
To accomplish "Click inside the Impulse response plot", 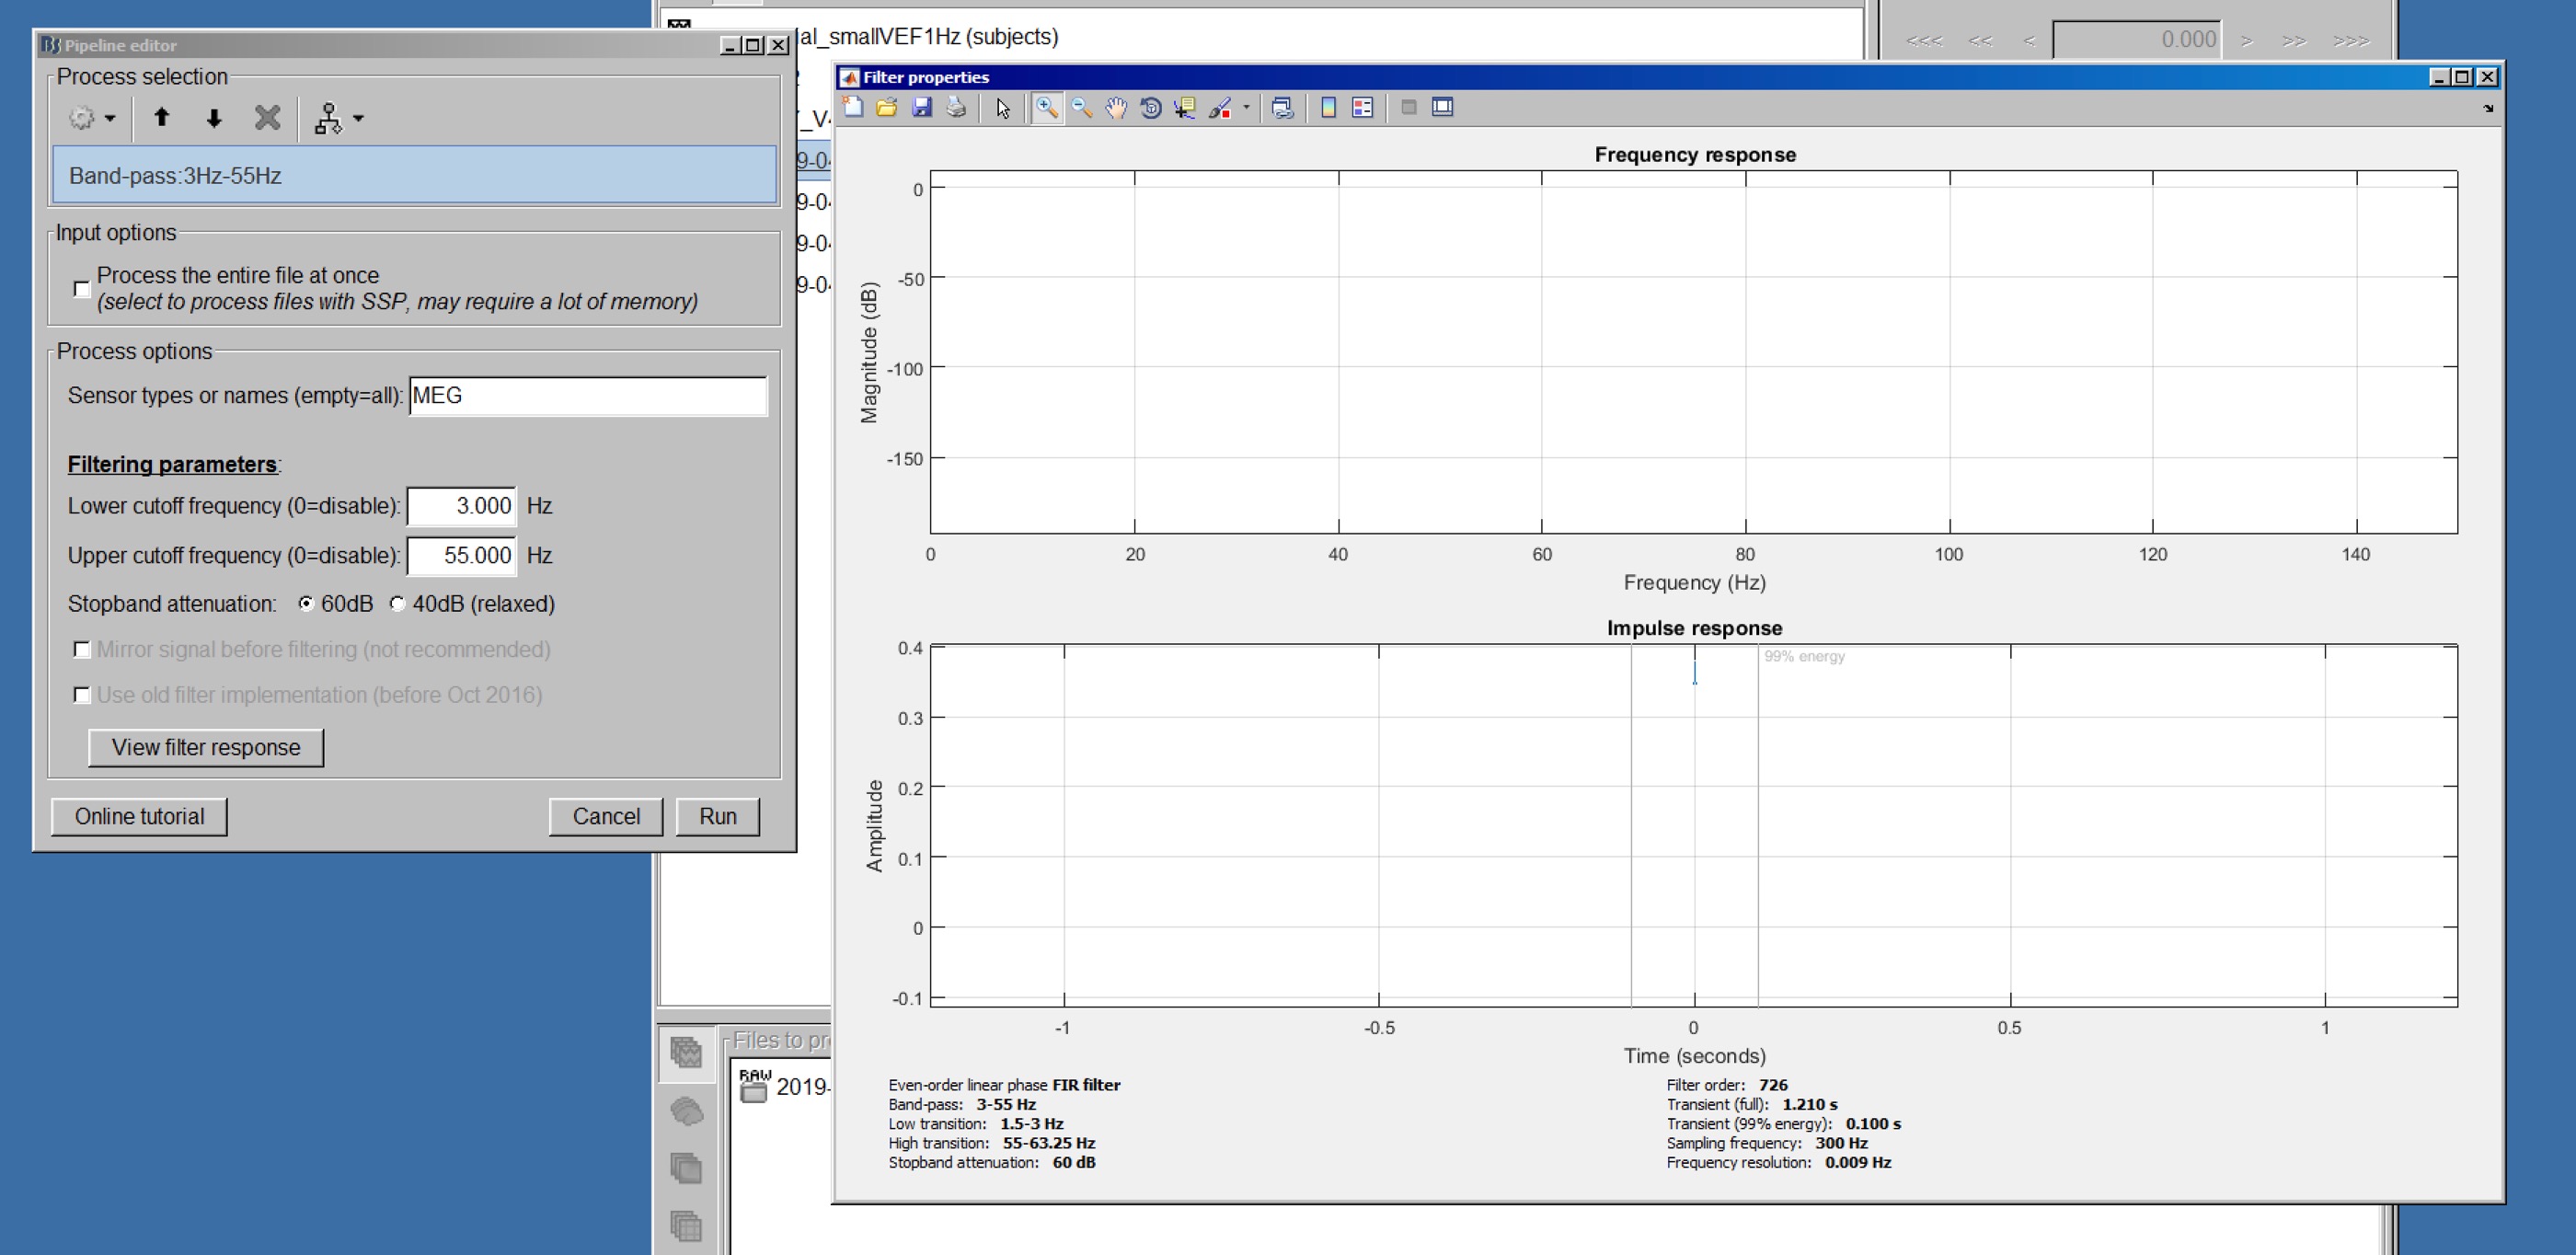I will (x=1694, y=826).
